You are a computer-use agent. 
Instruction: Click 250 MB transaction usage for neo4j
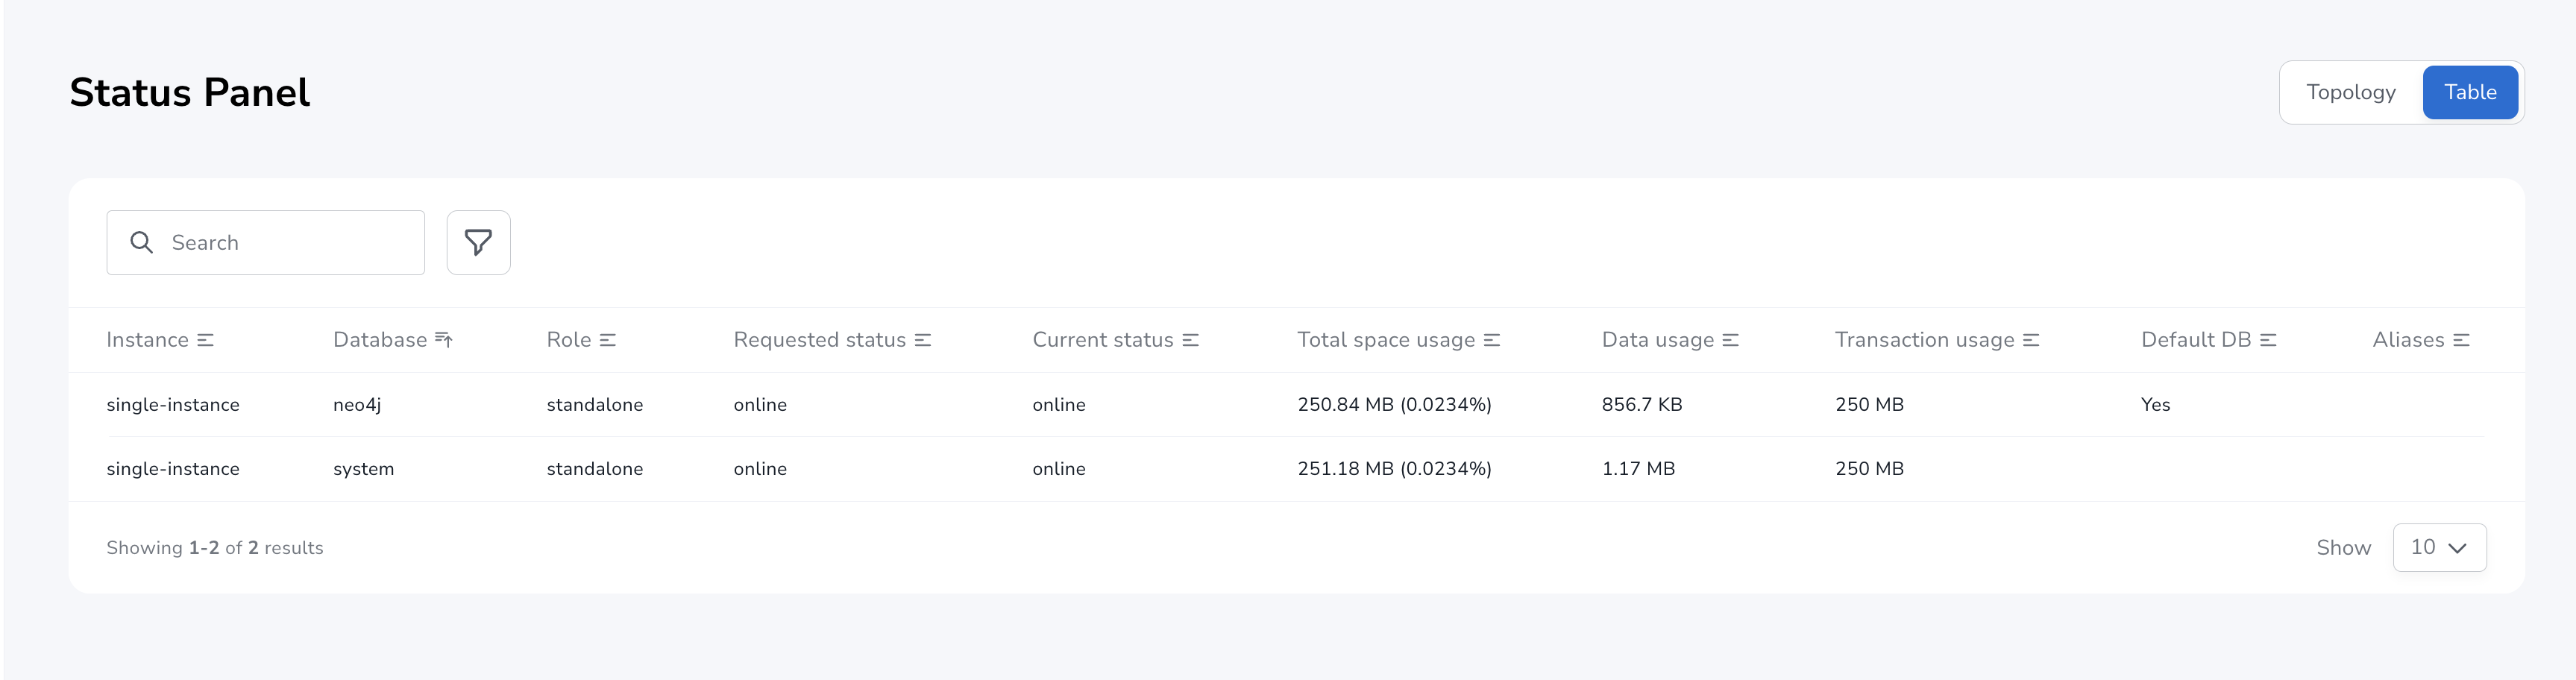[x=1869, y=404]
